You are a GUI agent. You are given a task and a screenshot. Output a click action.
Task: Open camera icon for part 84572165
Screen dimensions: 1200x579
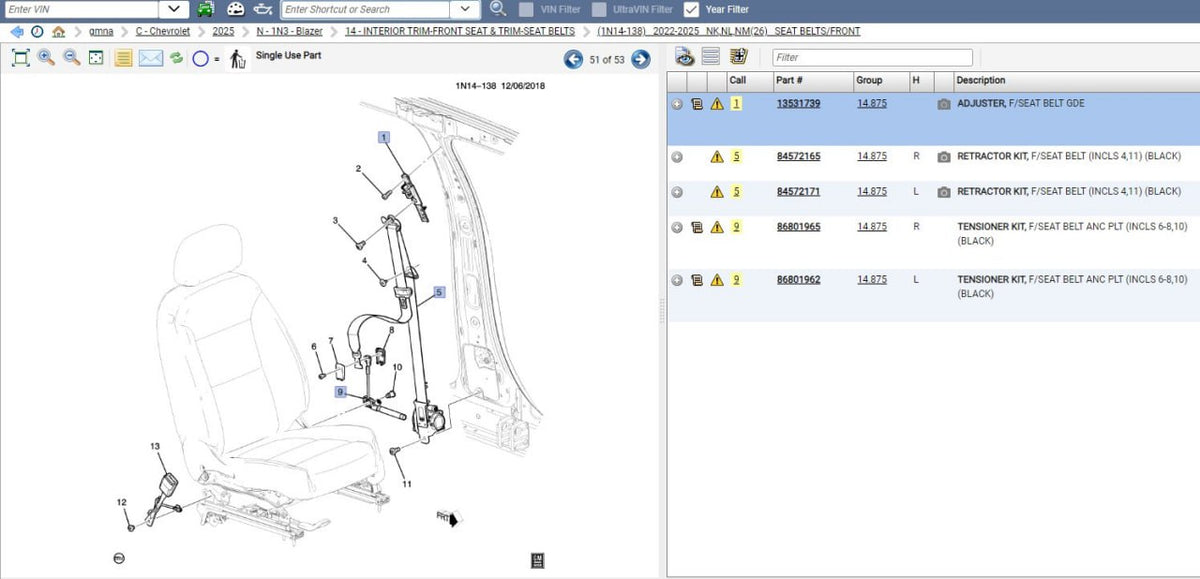coord(943,157)
